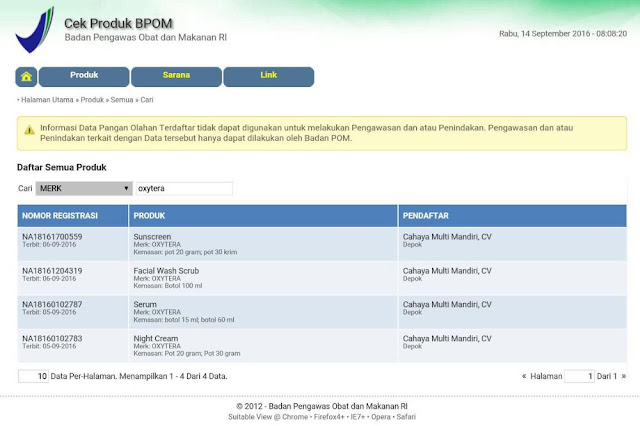Click Cahaya Multi Mandiri in Night Cream row
Image resolution: width=640 pixels, height=426 pixels.
click(447, 338)
